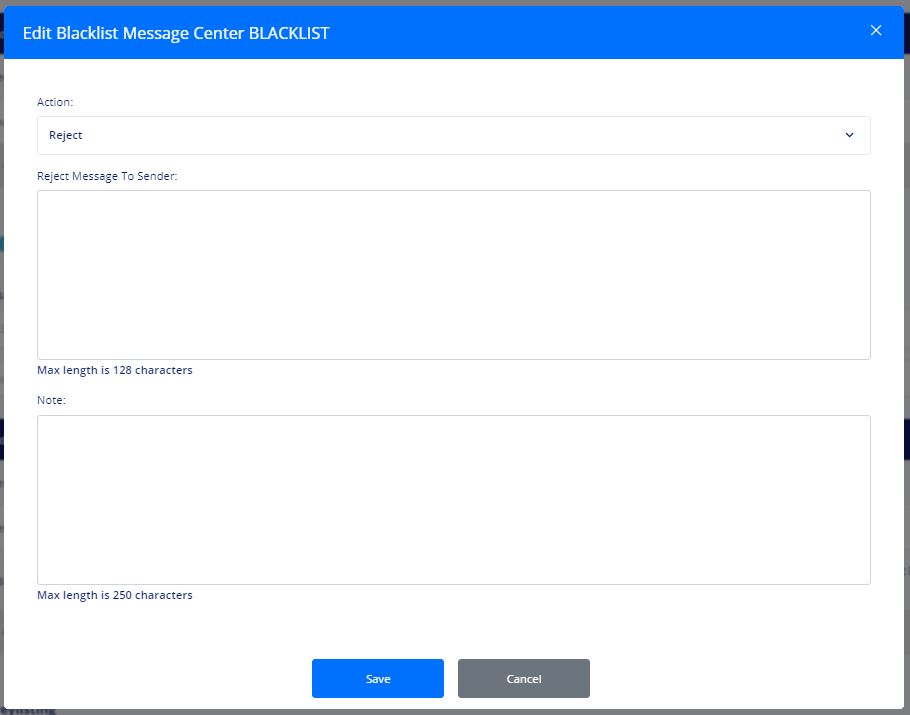910x715 pixels.
Task: Click into Reject Message To Sender textbox
Action: coord(453,275)
